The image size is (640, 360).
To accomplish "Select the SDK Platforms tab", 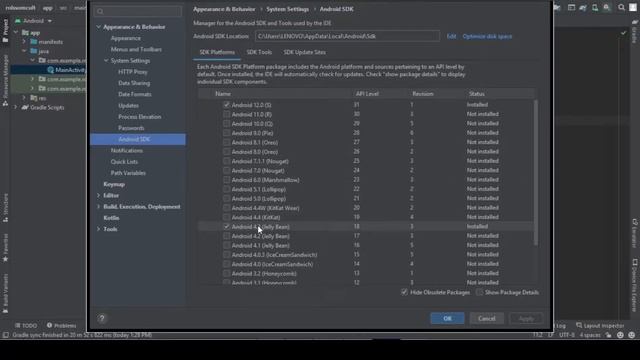I will pos(217,52).
